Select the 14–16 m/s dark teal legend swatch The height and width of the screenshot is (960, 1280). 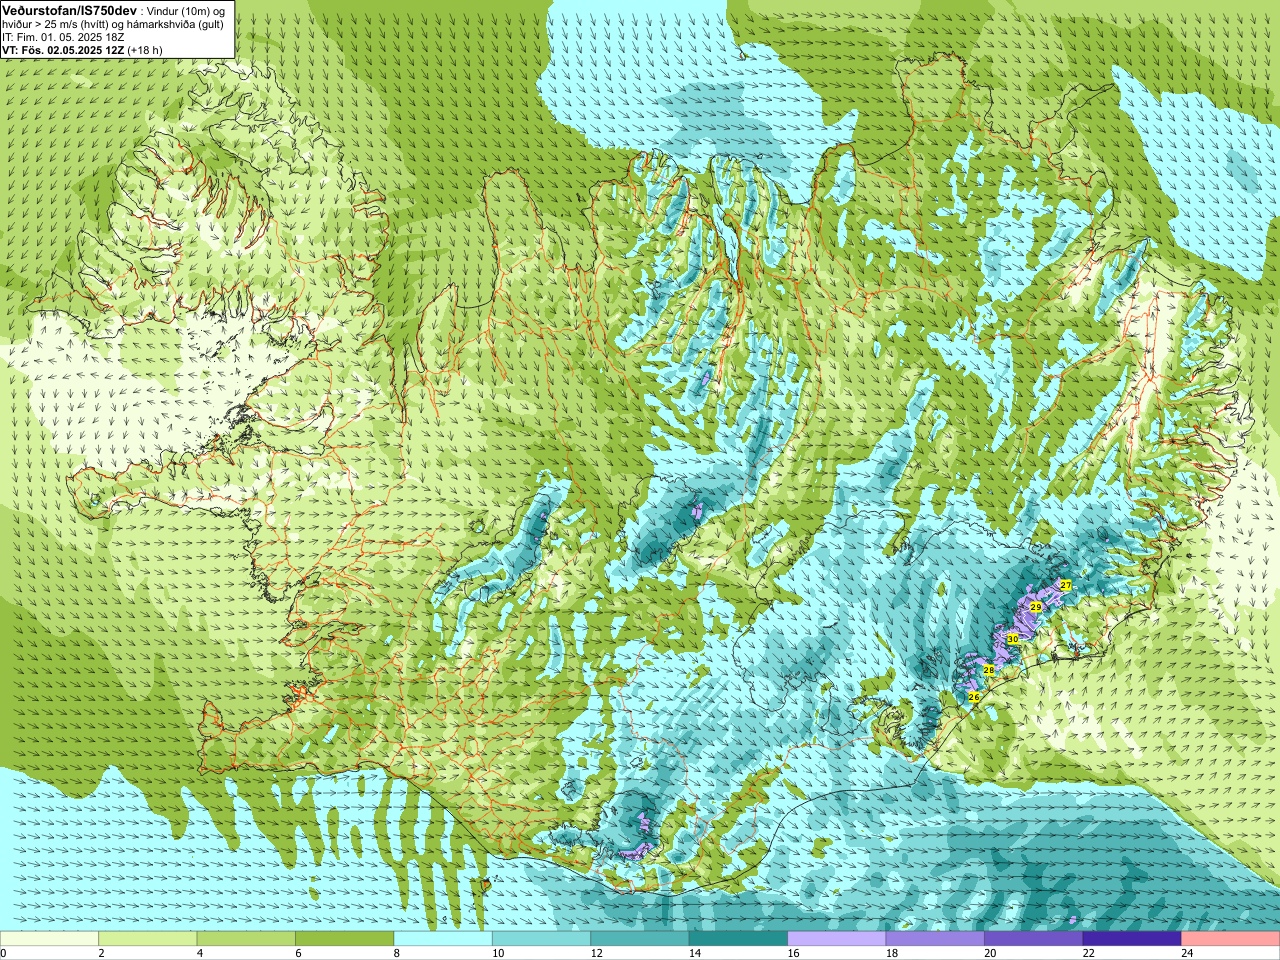coord(738,939)
